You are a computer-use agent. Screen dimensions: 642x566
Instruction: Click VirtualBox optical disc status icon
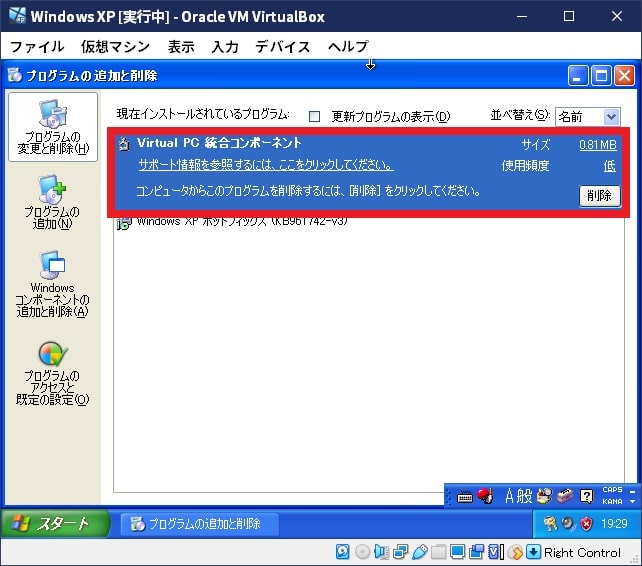(x=362, y=552)
